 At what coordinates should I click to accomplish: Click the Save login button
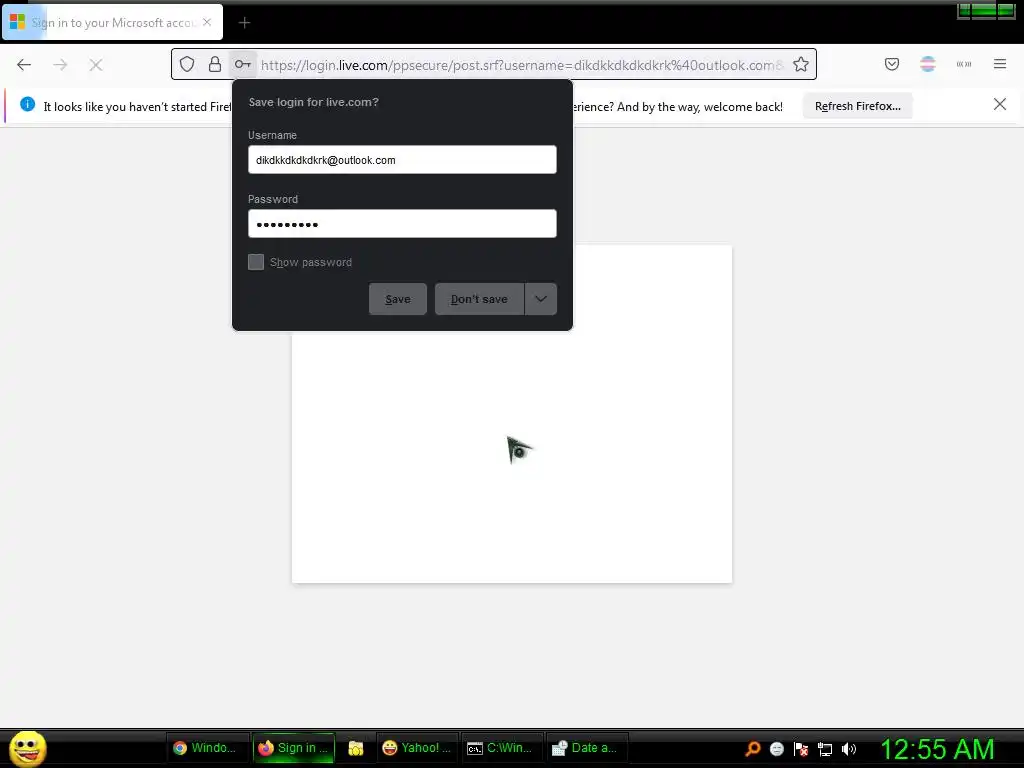[x=398, y=299]
